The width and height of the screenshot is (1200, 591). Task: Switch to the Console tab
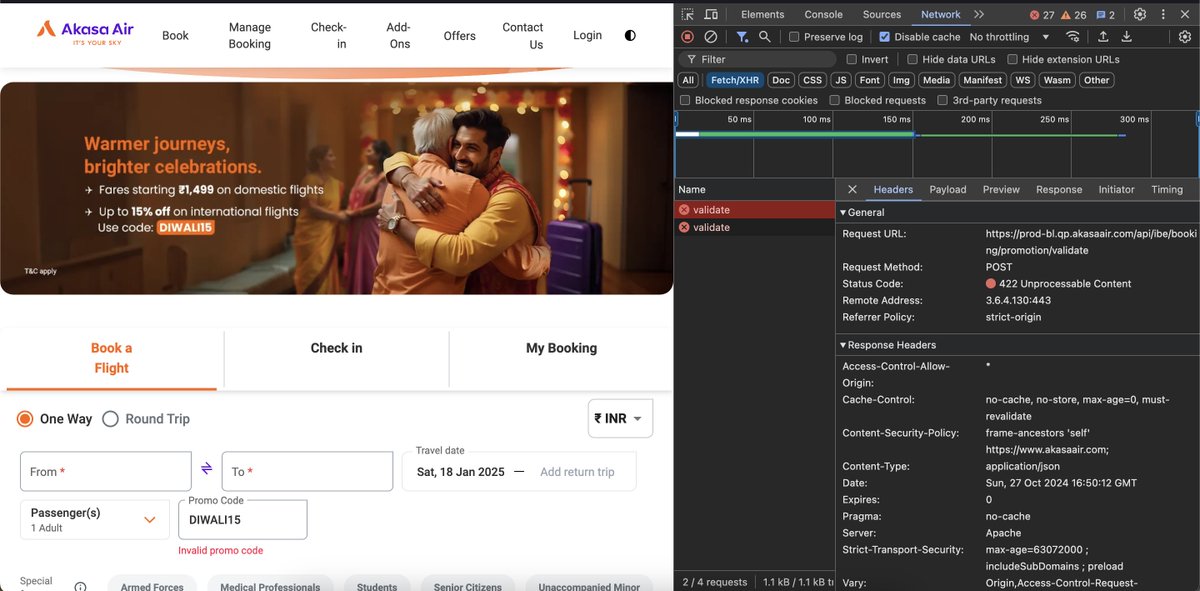pyautogui.click(x=823, y=14)
